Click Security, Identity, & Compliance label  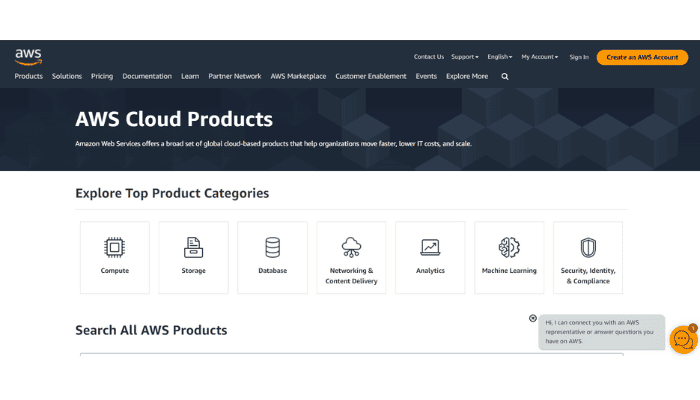pyautogui.click(x=588, y=276)
